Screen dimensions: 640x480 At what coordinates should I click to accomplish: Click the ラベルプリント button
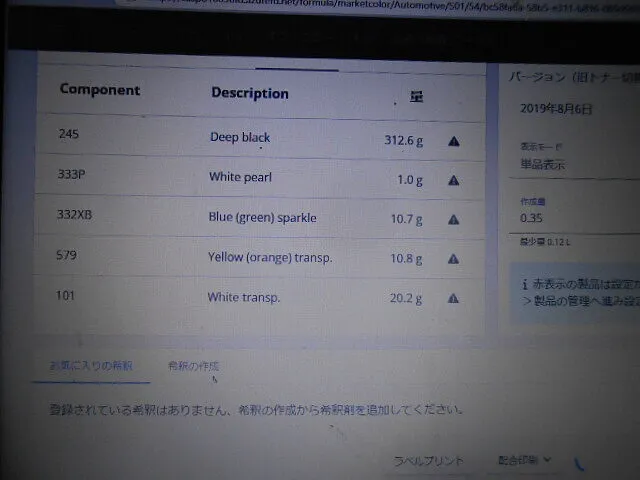click(428, 460)
